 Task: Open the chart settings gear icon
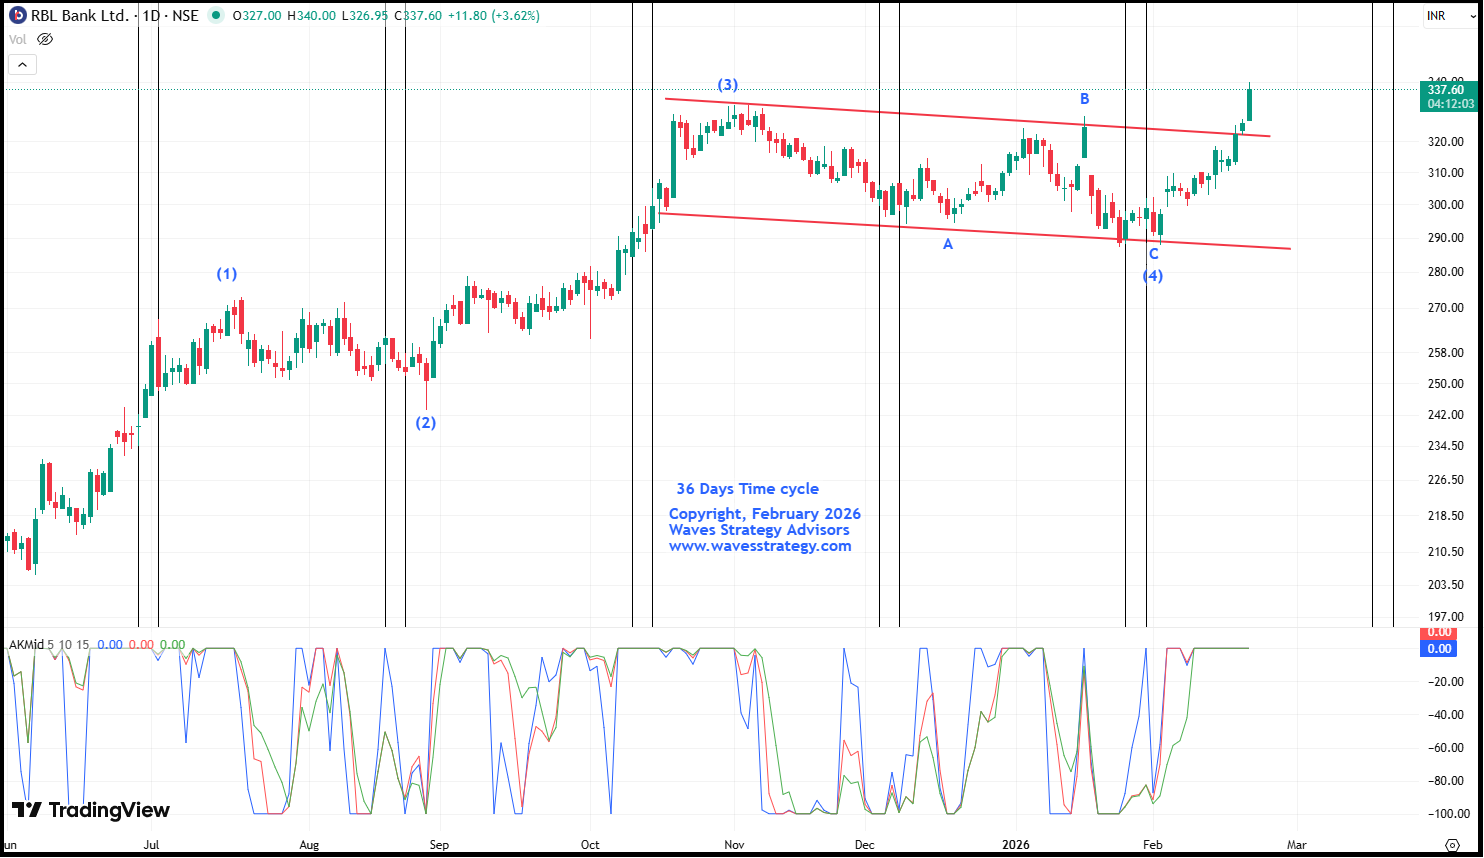pos(1453,845)
